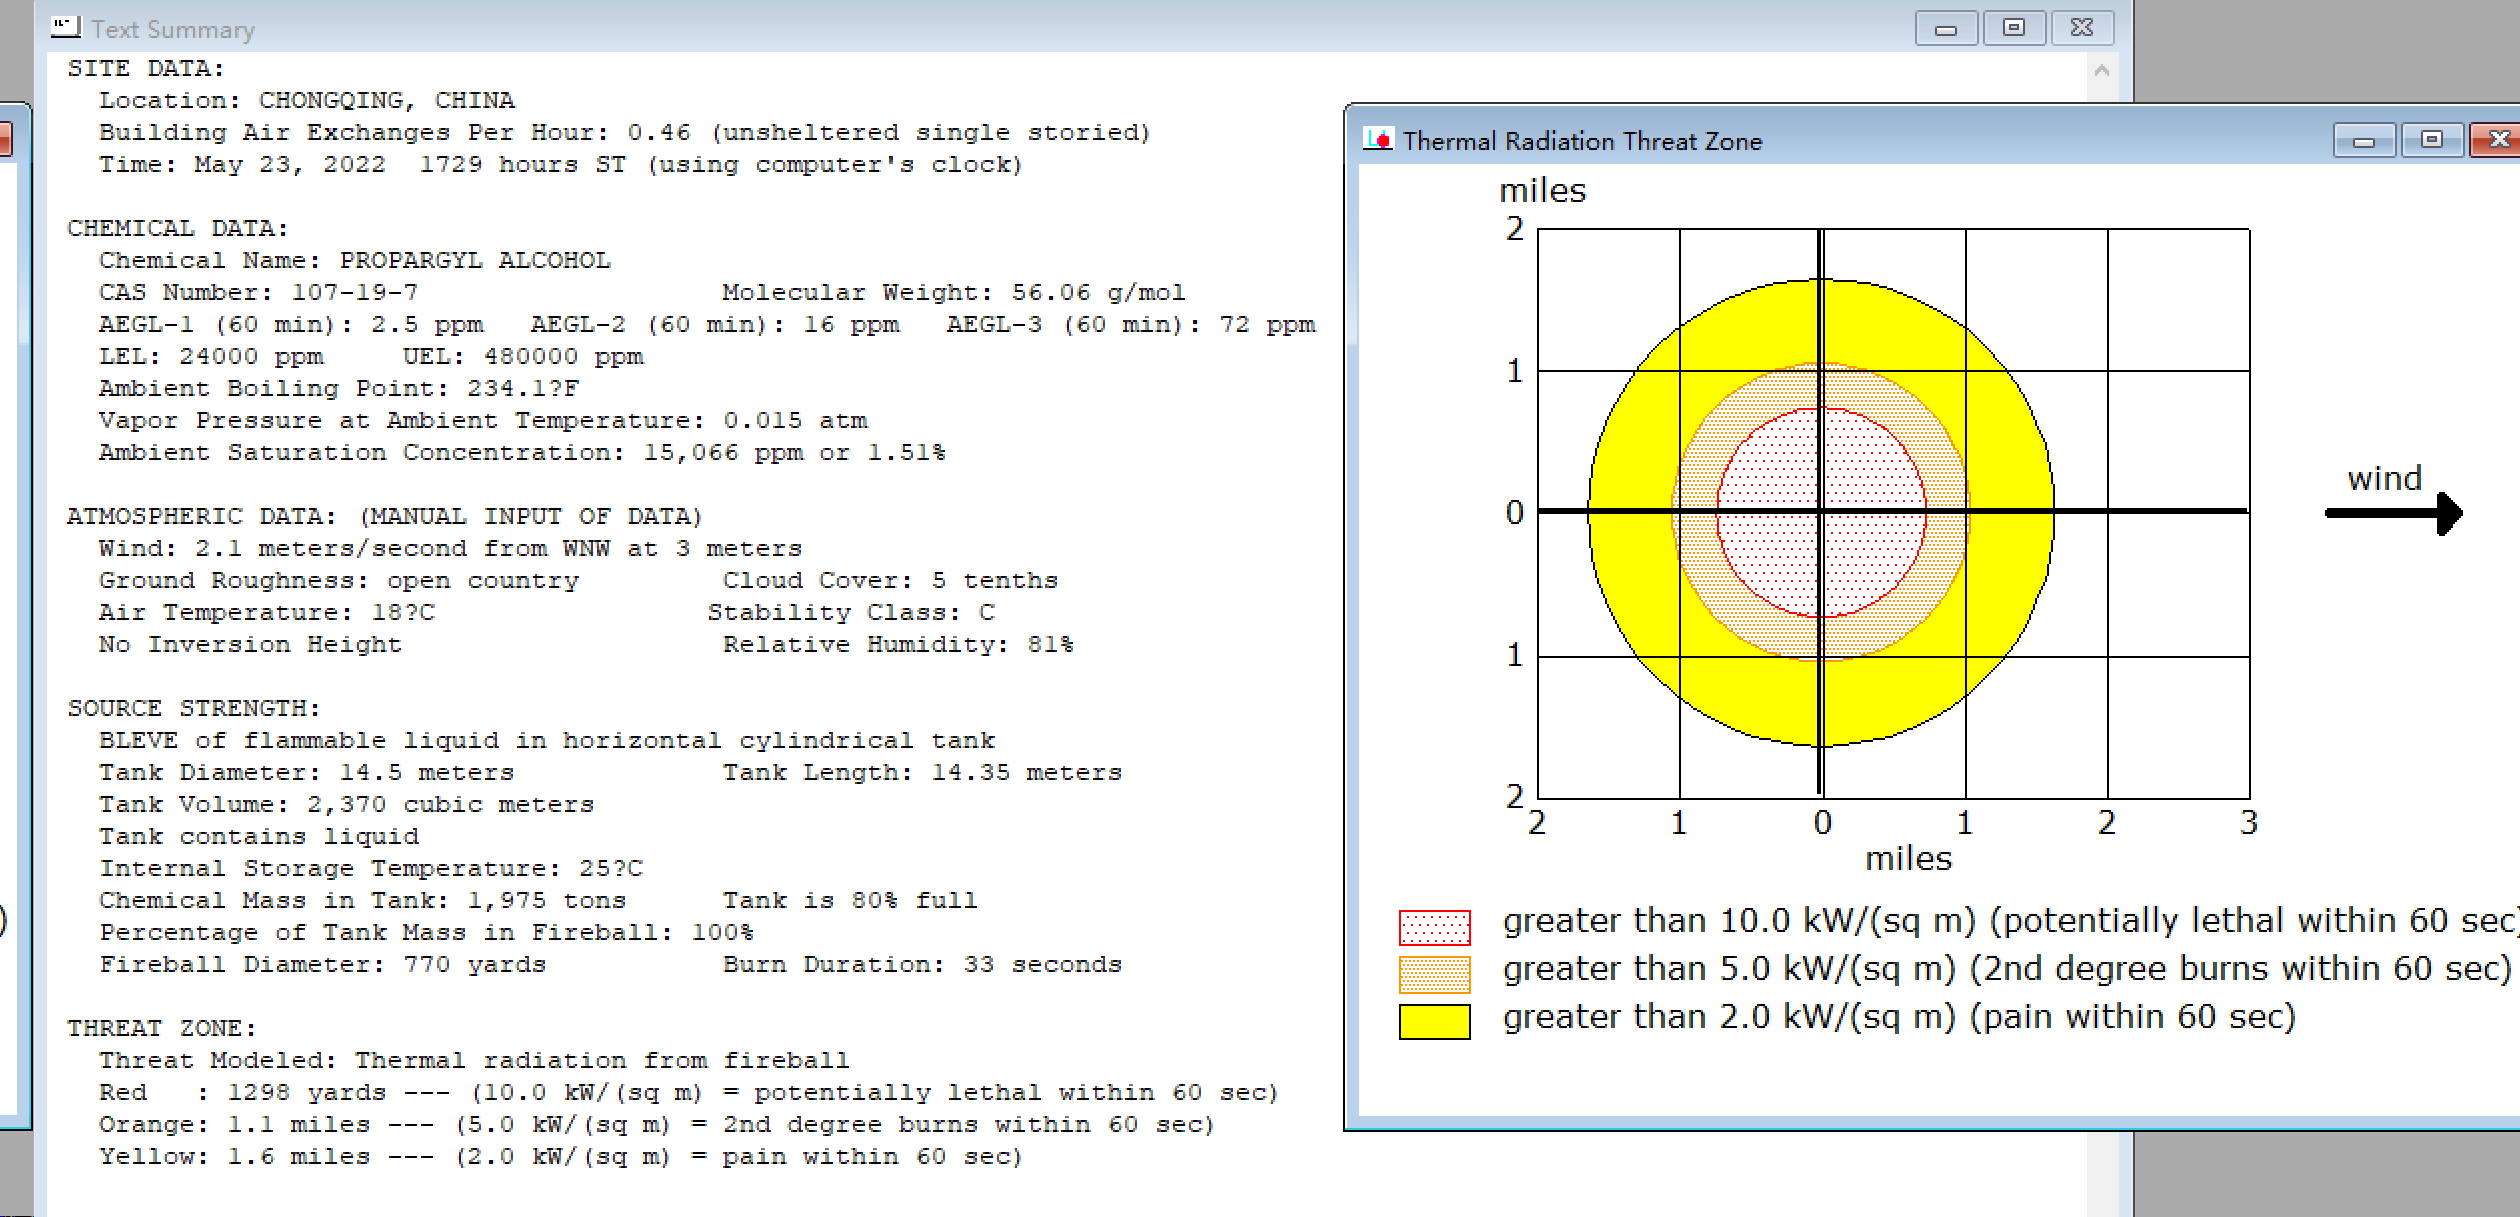Close the Text Summary window
Viewport: 2520px width, 1217px height.
pyautogui.click(x=2082, y=28)
